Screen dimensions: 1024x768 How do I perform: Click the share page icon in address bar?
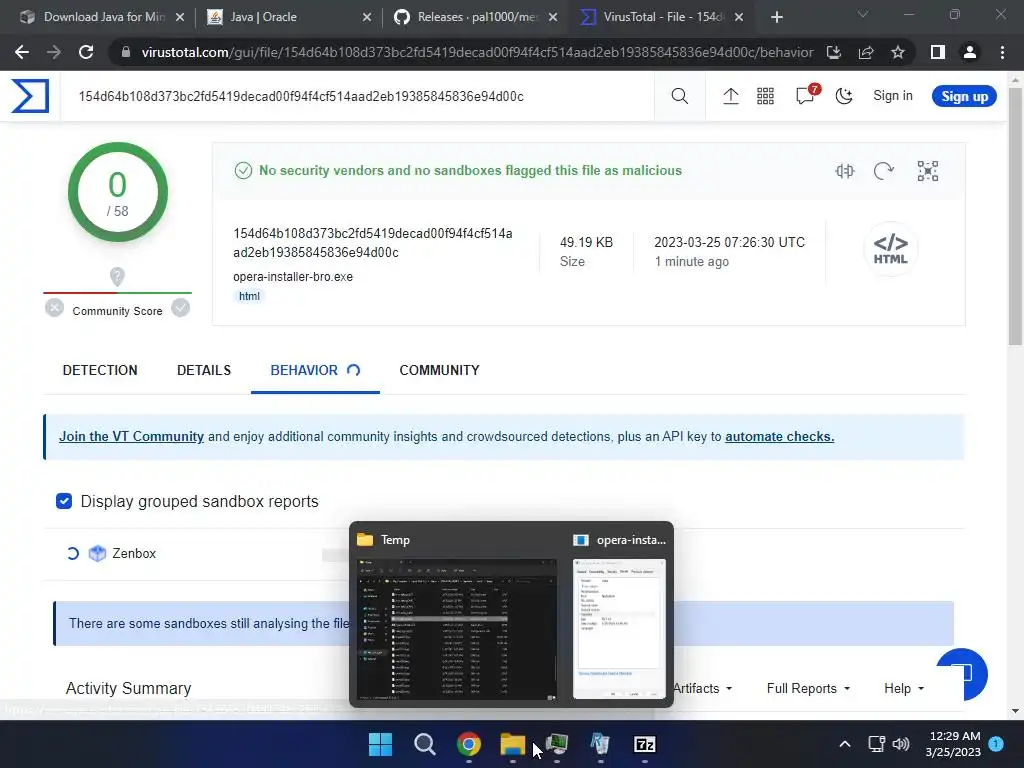pyautogui.click(x=866, y=52)
